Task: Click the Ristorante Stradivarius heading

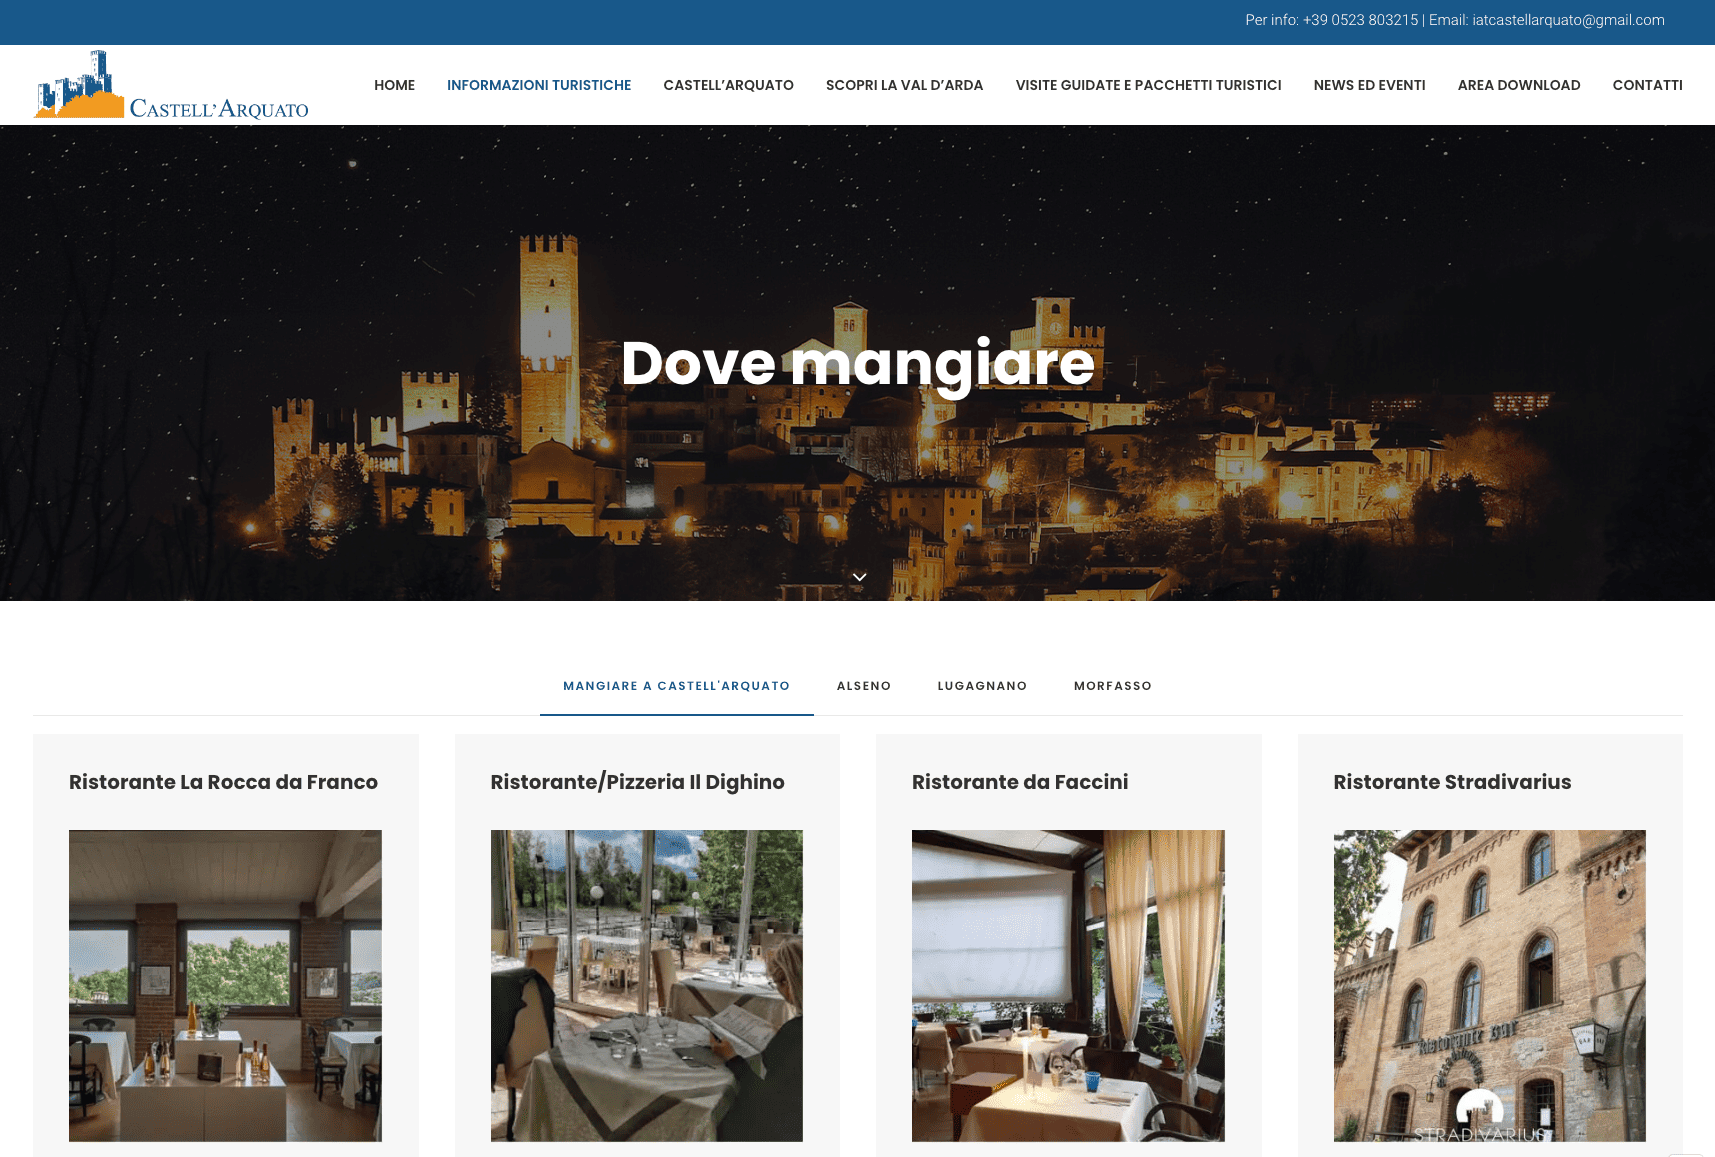Action: coord(1452,782)
